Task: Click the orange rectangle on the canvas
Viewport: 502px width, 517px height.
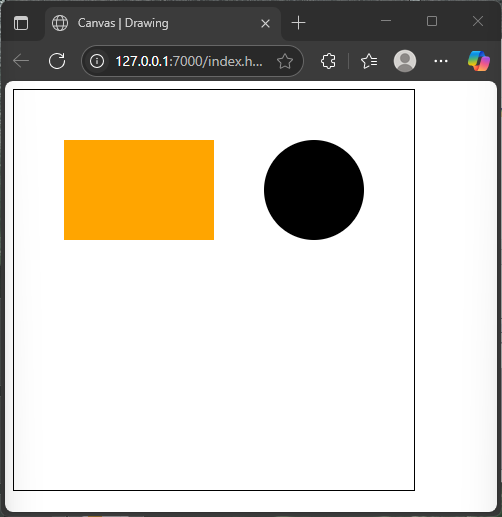Action: [x=139, y=190]
